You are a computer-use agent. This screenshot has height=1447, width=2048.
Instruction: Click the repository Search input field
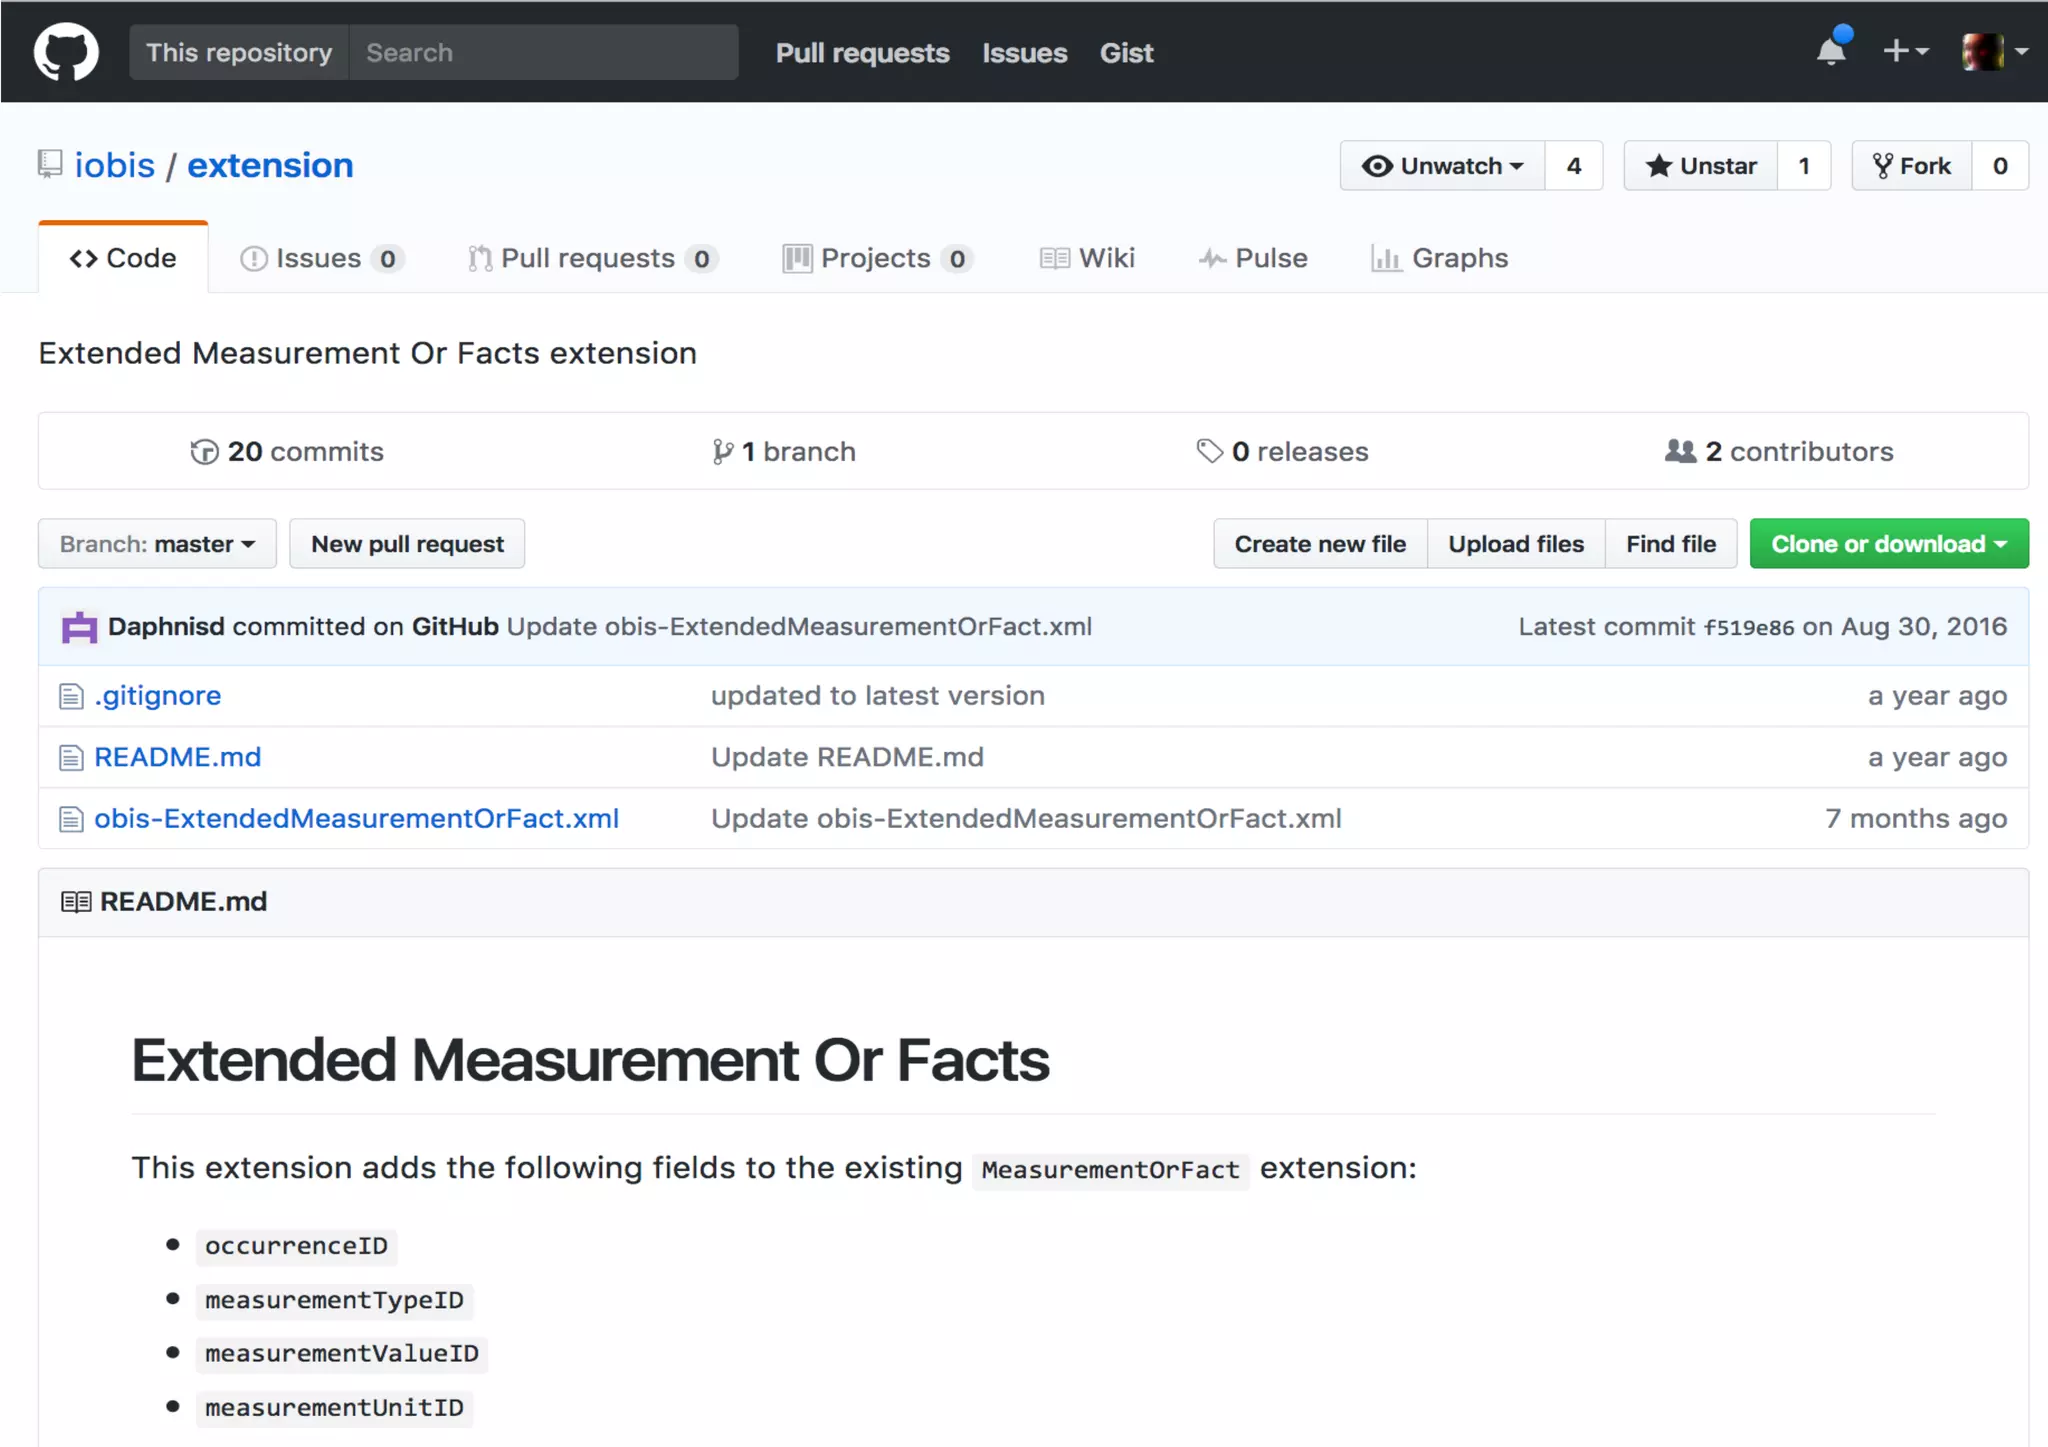point(543,52)
